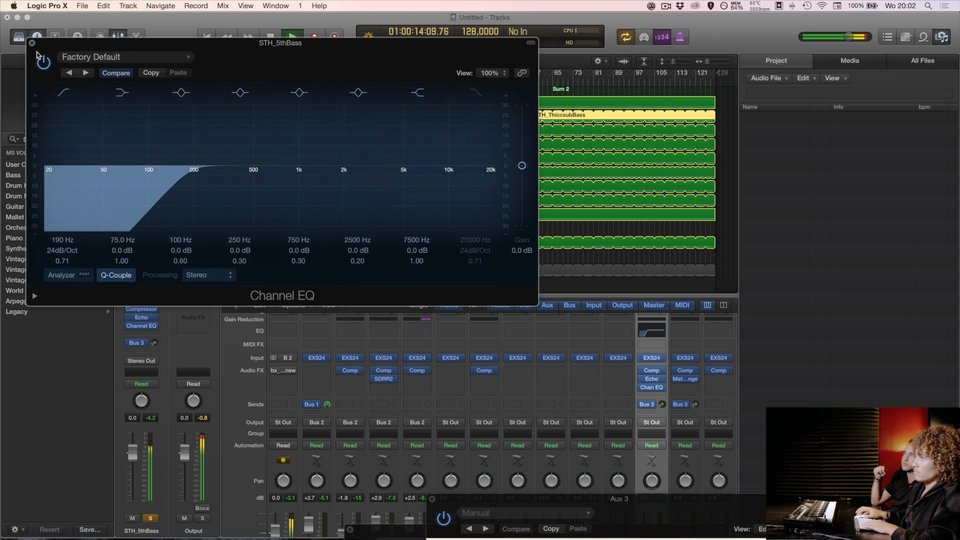Viewport: 960px width, 540px height.
Task: Open the Processing Stereo dropdown
Action: 209,275
